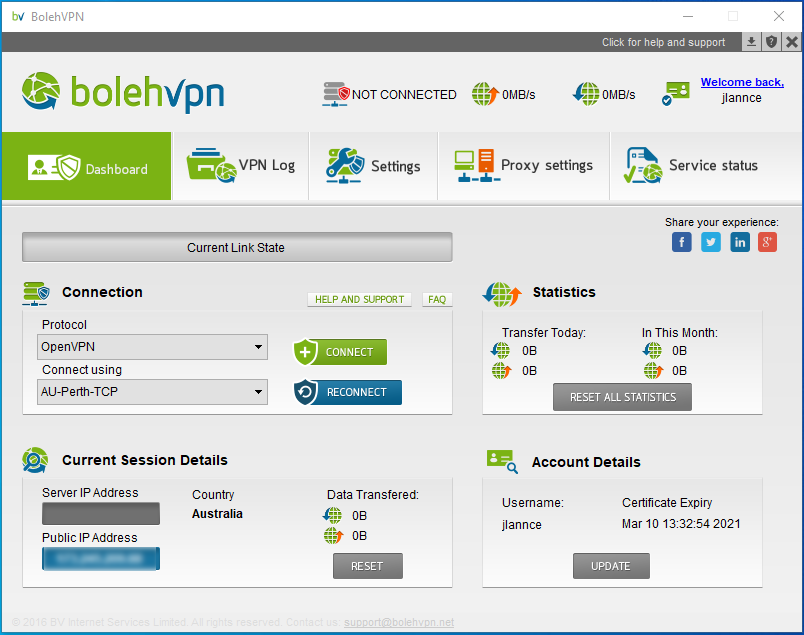Click the Account Details card icon
This screenshot has width=804, height=635.
point(502,462)
